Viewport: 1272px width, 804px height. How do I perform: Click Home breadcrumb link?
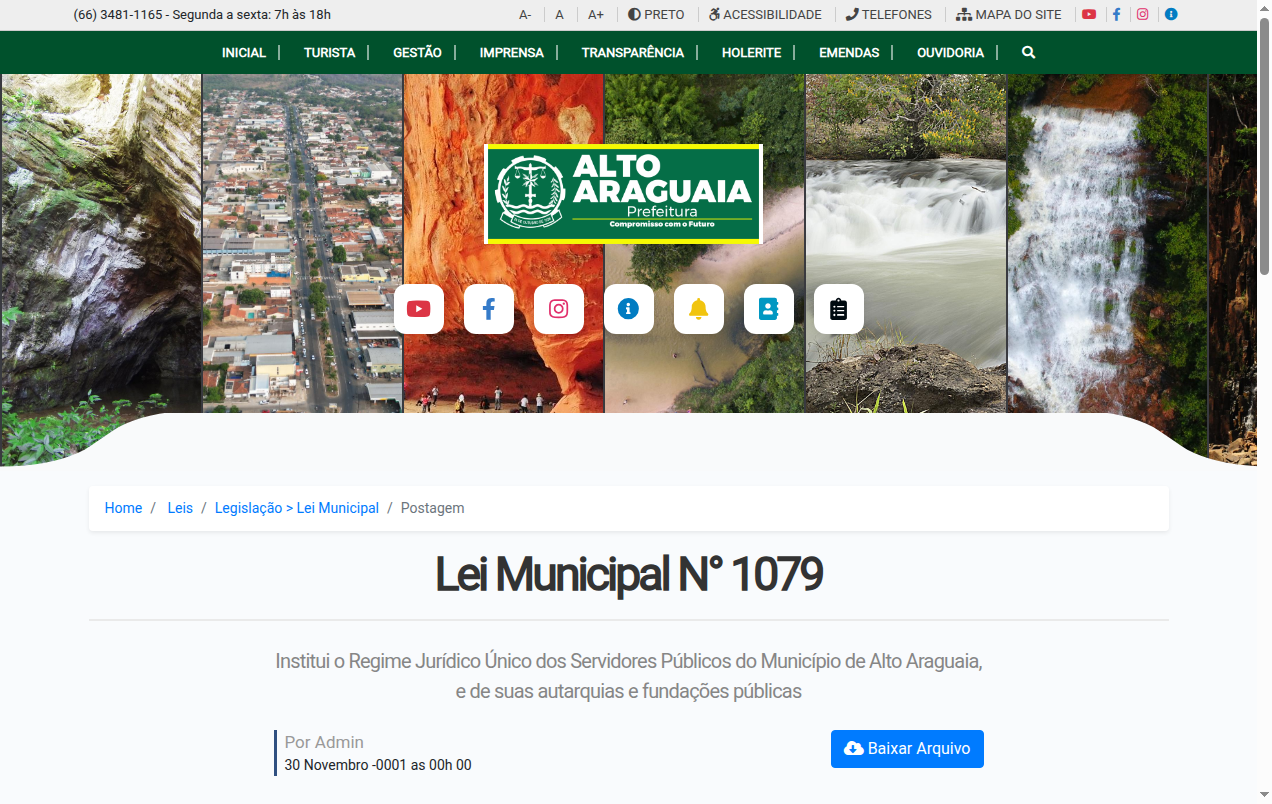click(x=123, y=508)
